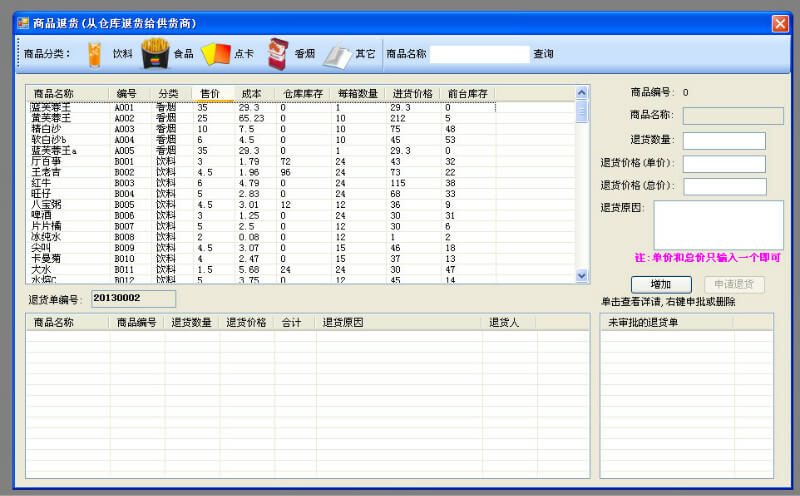Viewport: 800px width, 496px height.
Task: Pick the 香烟 cigarette category icon
Action: [277, 53]
